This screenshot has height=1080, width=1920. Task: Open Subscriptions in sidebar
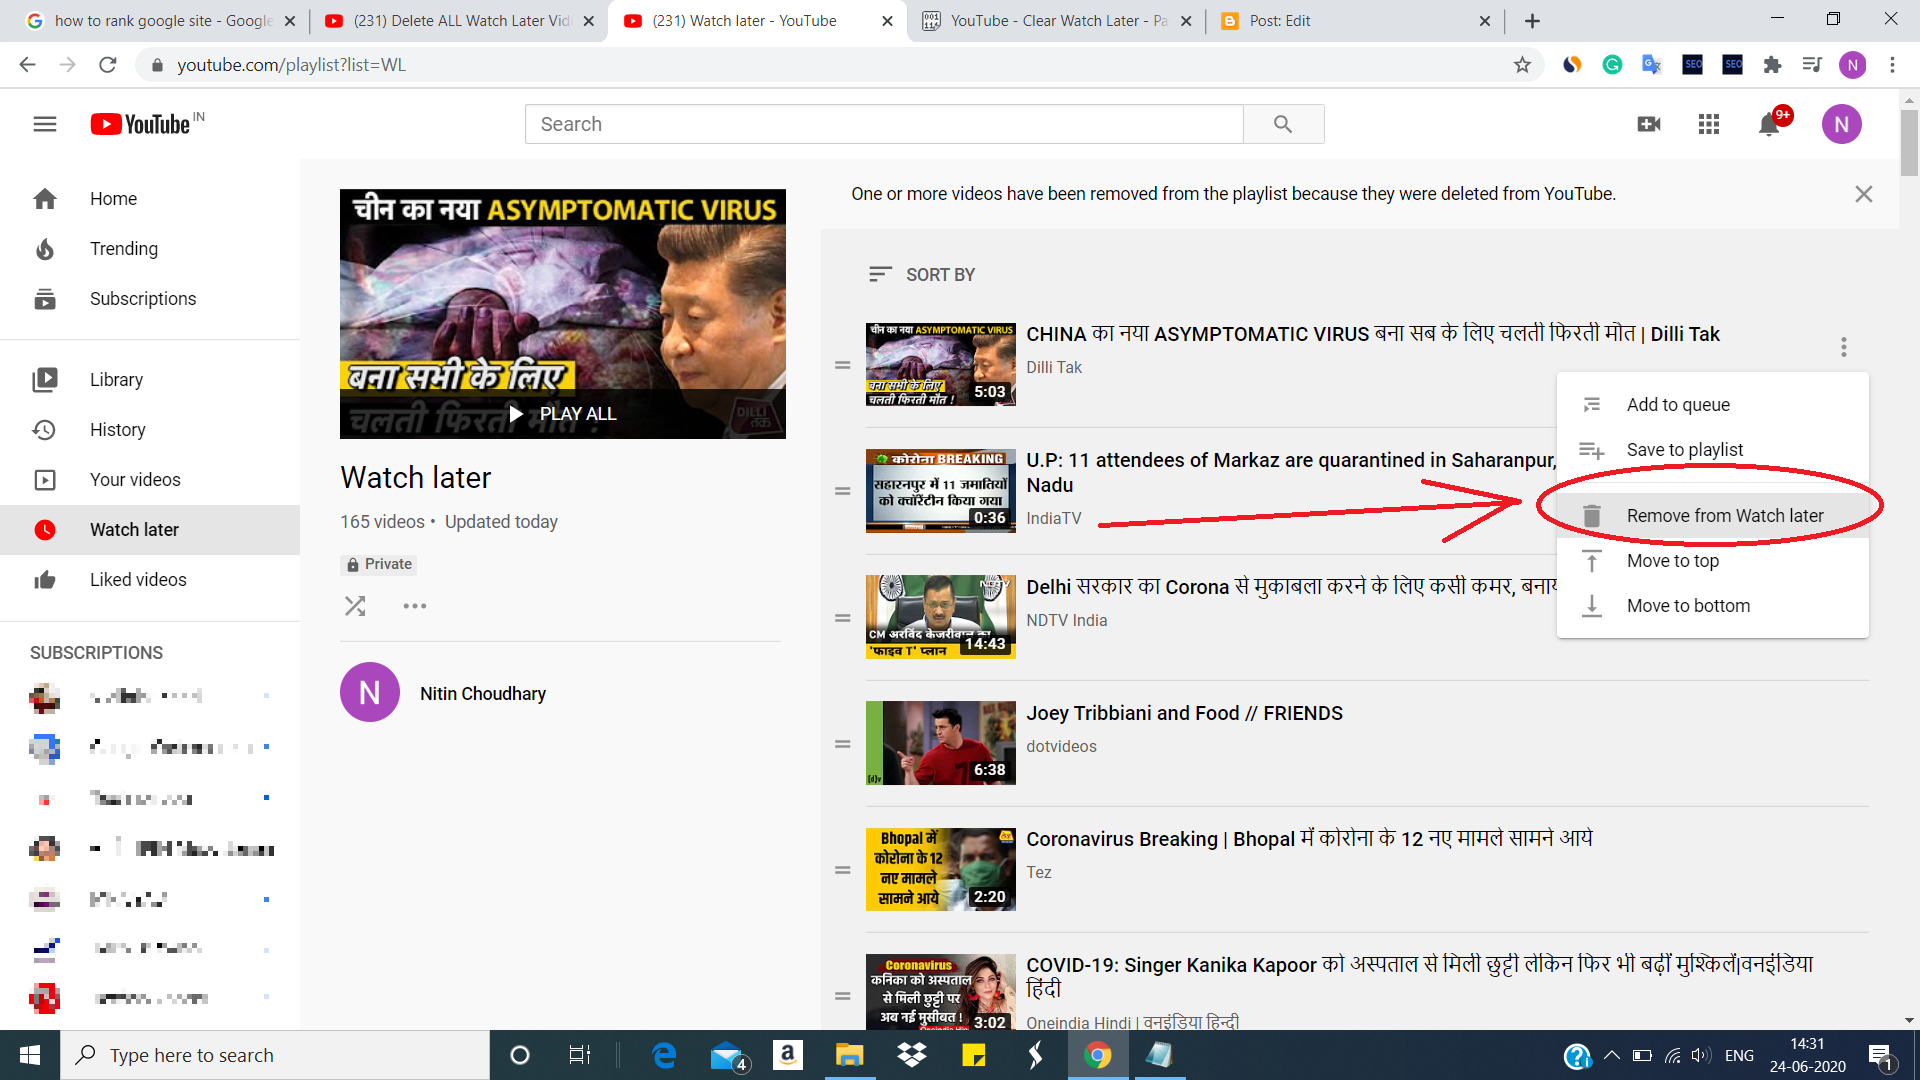[150, 299]
